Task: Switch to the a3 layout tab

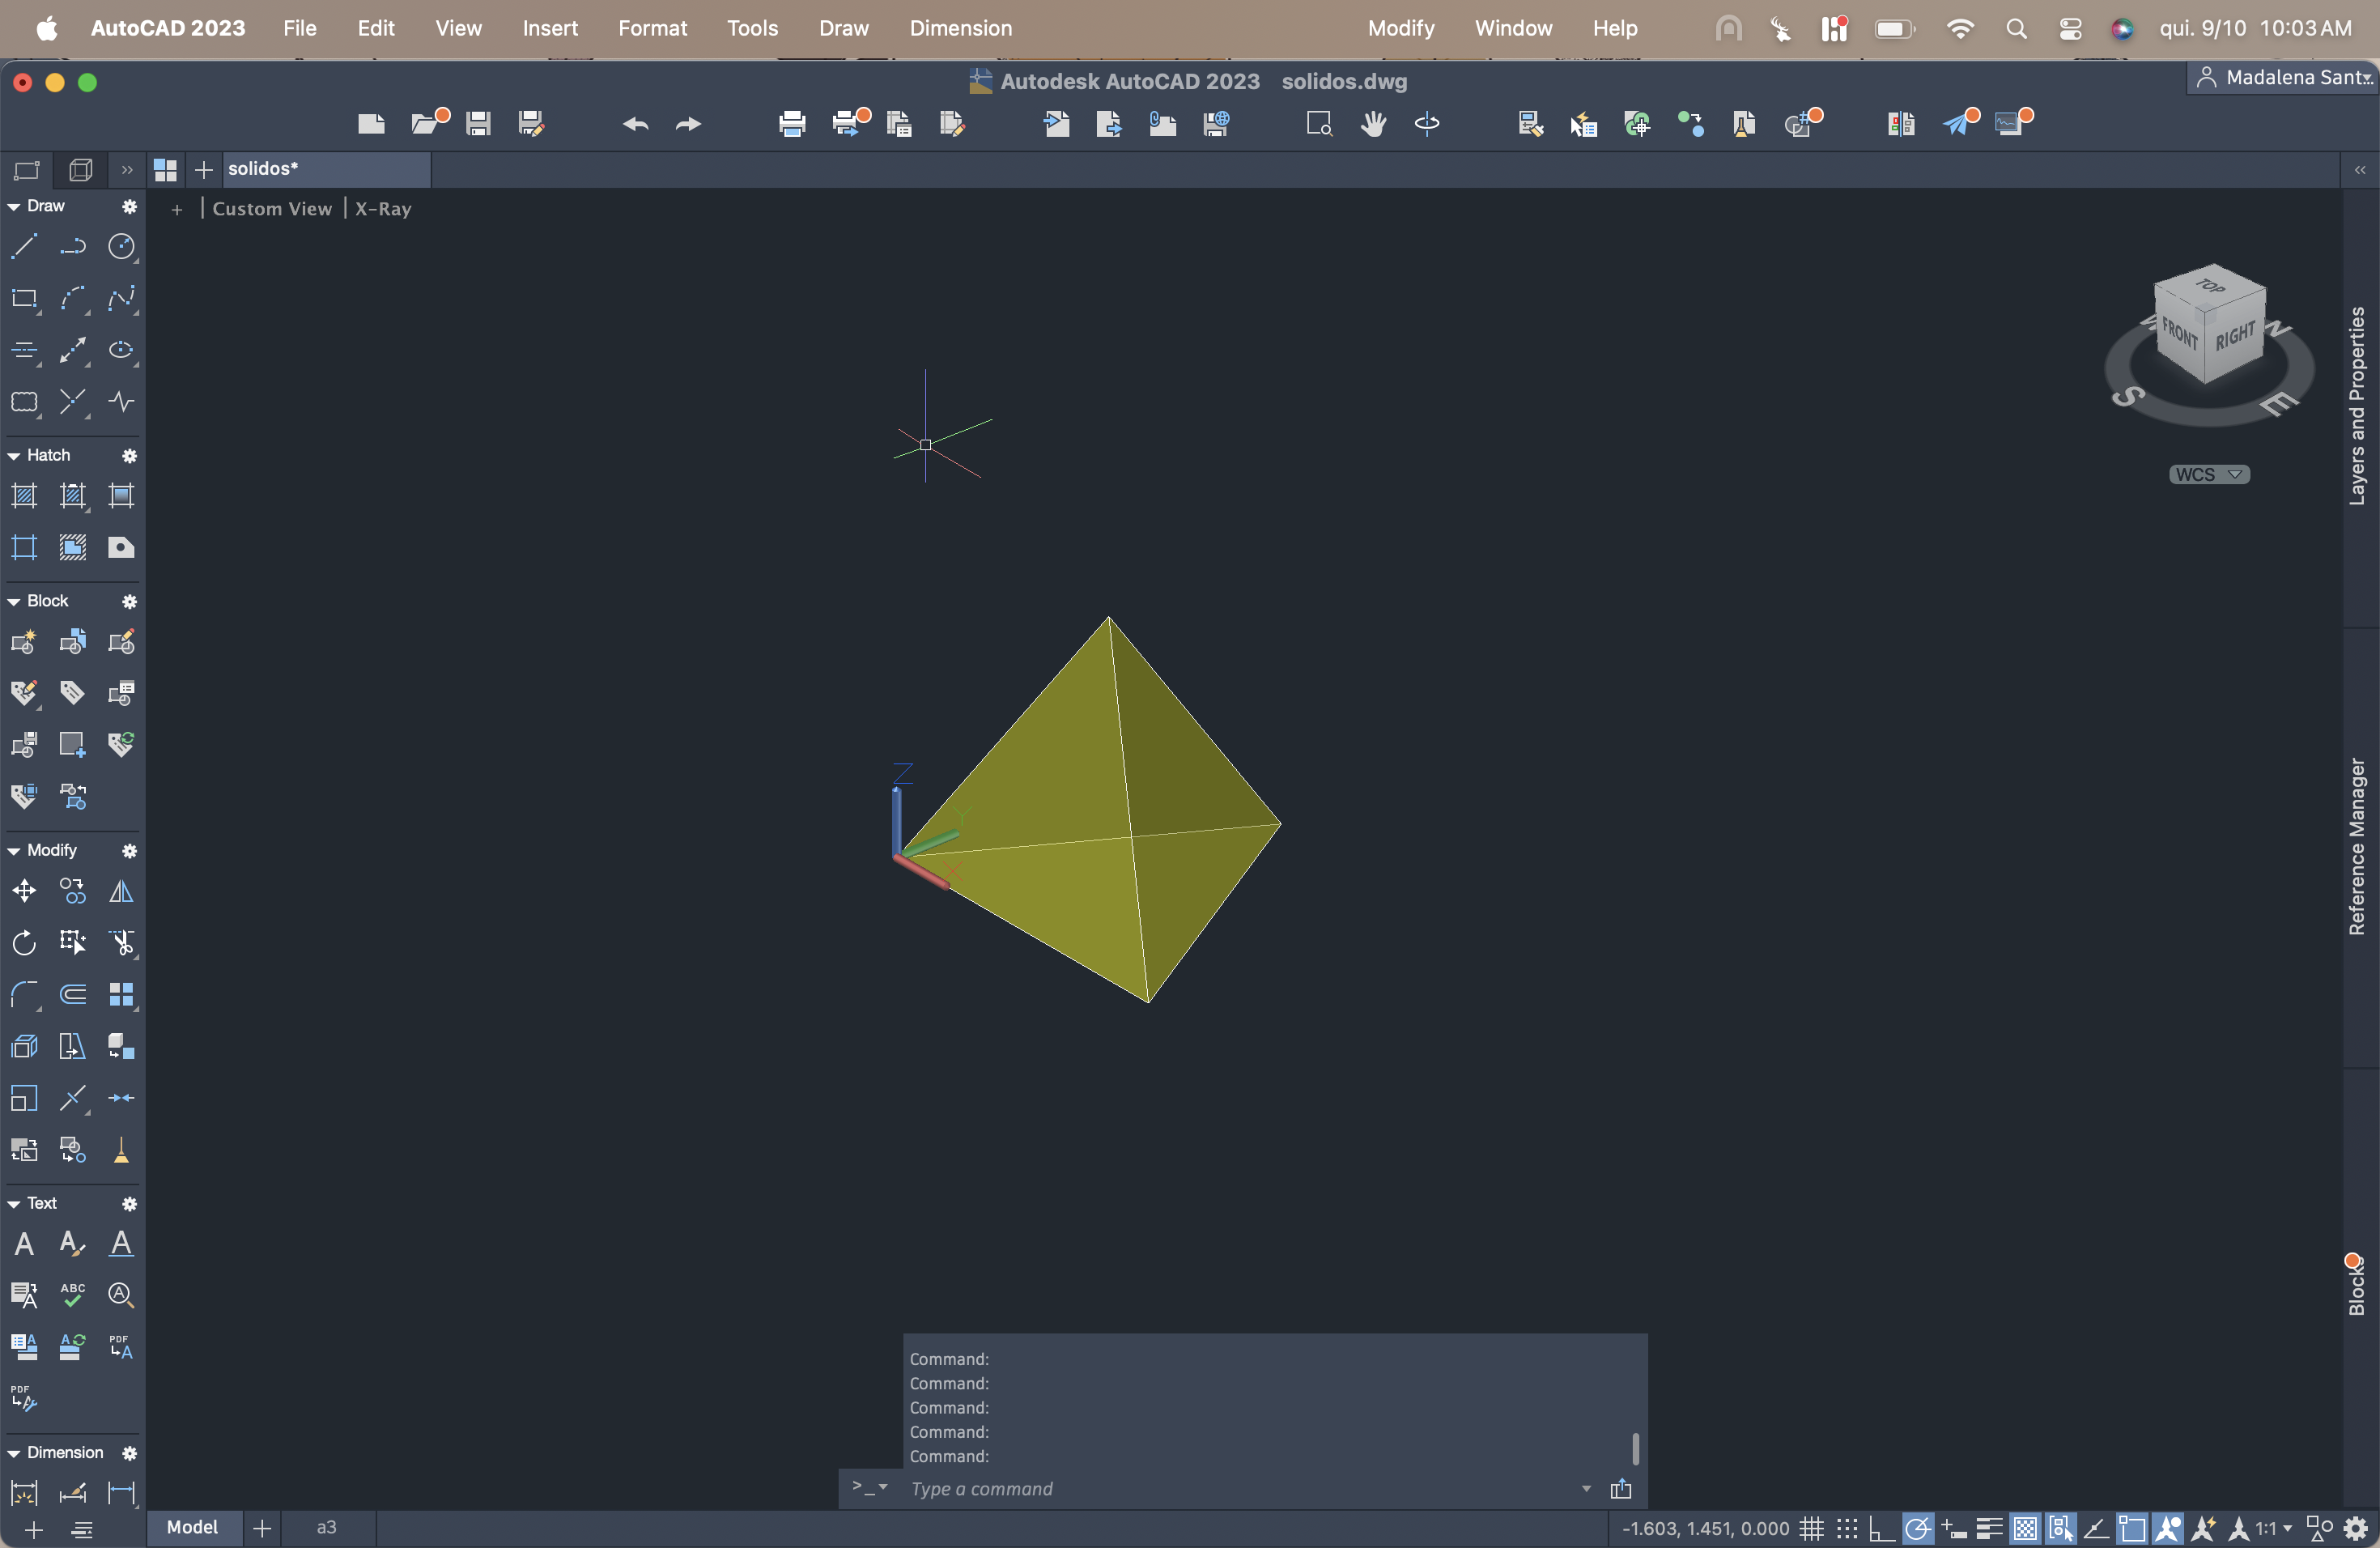Action: (326, 1527)
